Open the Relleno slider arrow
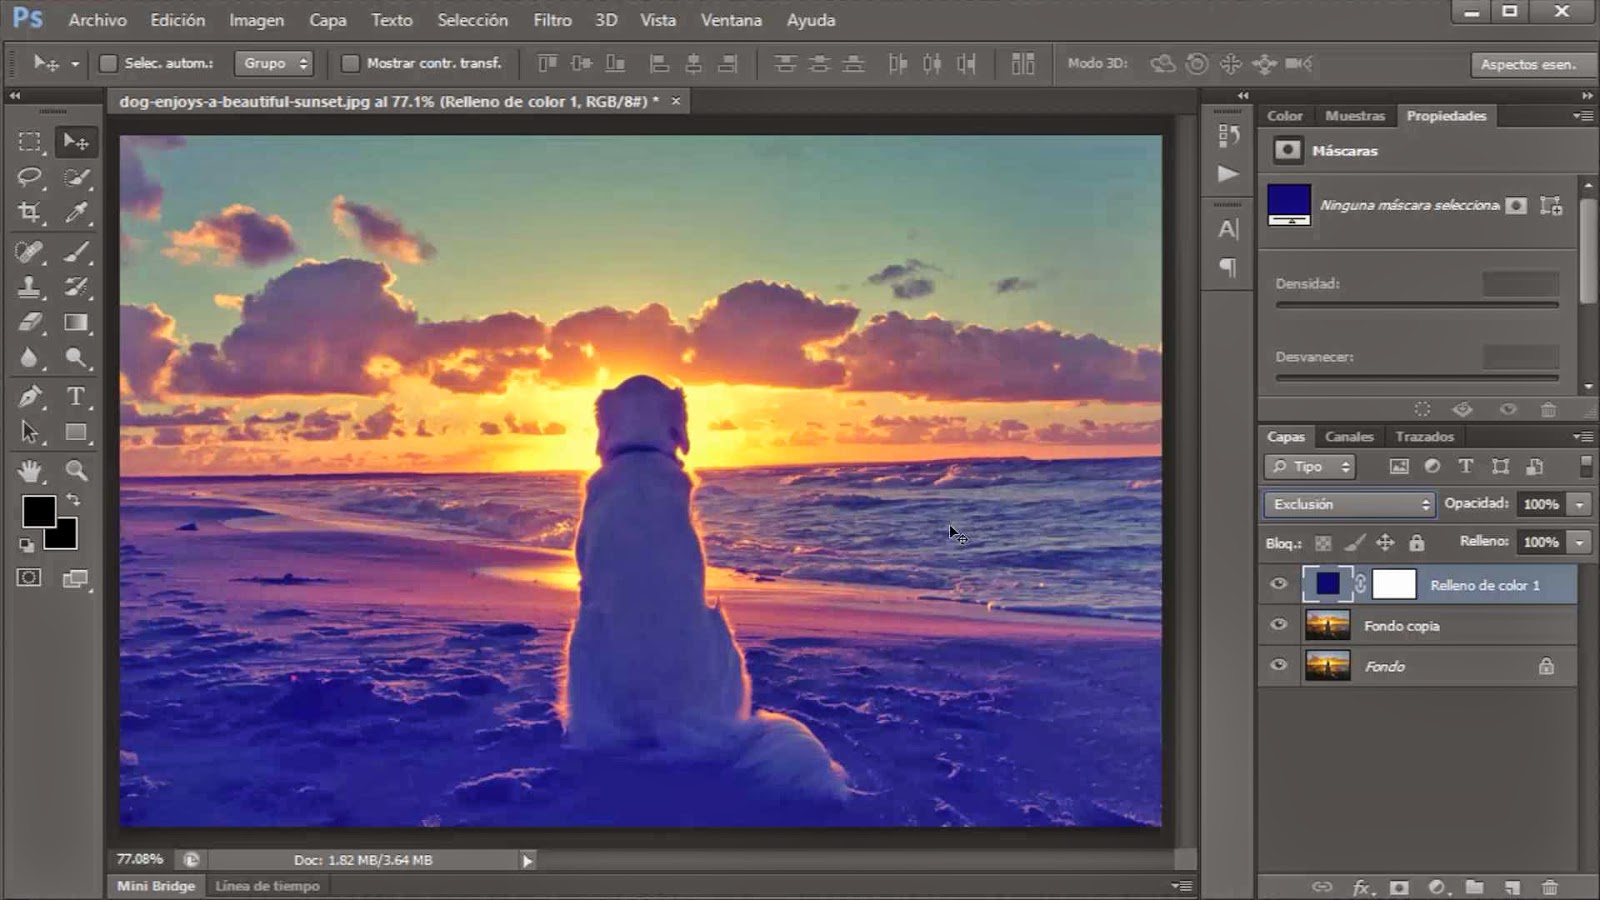The height and width of the screenshot is (900, 1600). click(x=1580, y=542)
